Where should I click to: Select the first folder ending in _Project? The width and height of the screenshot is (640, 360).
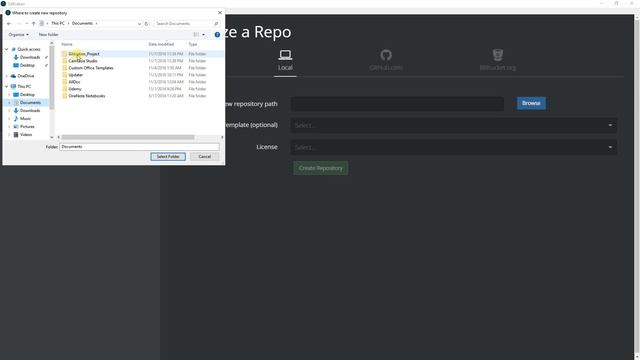tap(84, 54)
